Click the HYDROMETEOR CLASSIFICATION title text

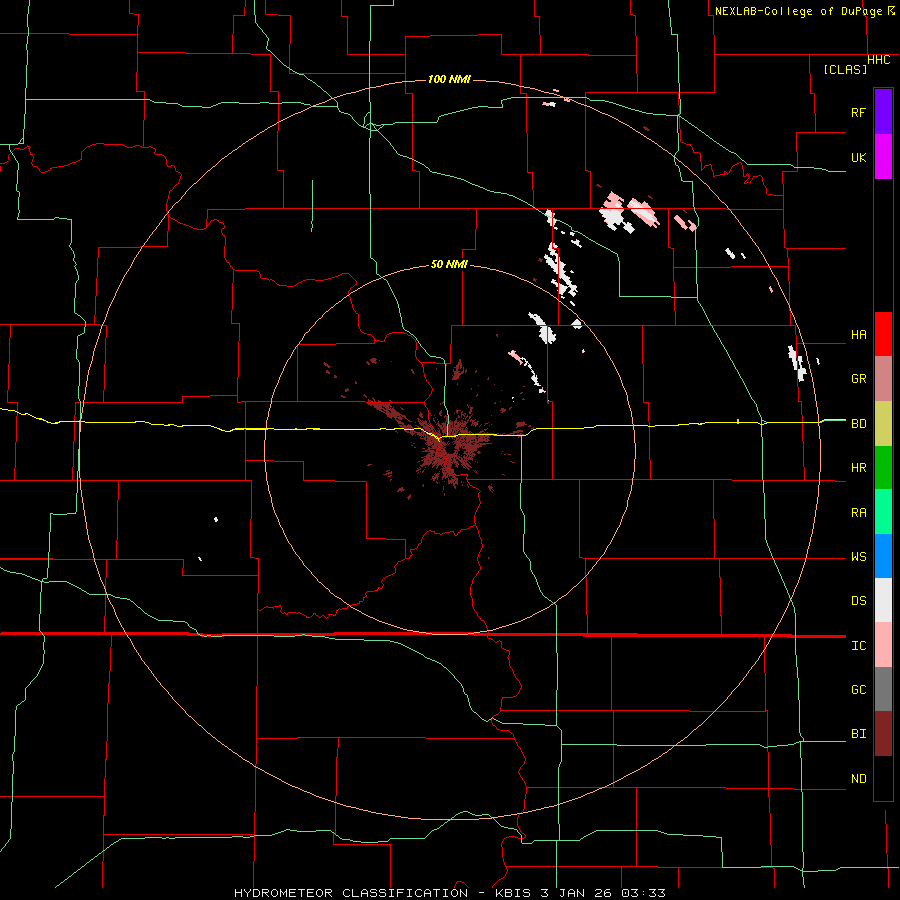(x=351, y=893)
